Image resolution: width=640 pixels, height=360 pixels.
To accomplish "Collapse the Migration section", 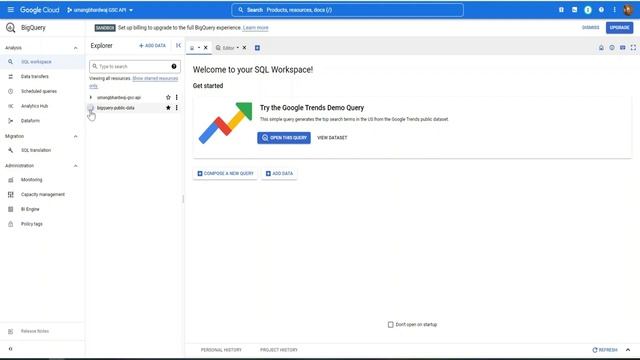I will (x=76, y=136).
